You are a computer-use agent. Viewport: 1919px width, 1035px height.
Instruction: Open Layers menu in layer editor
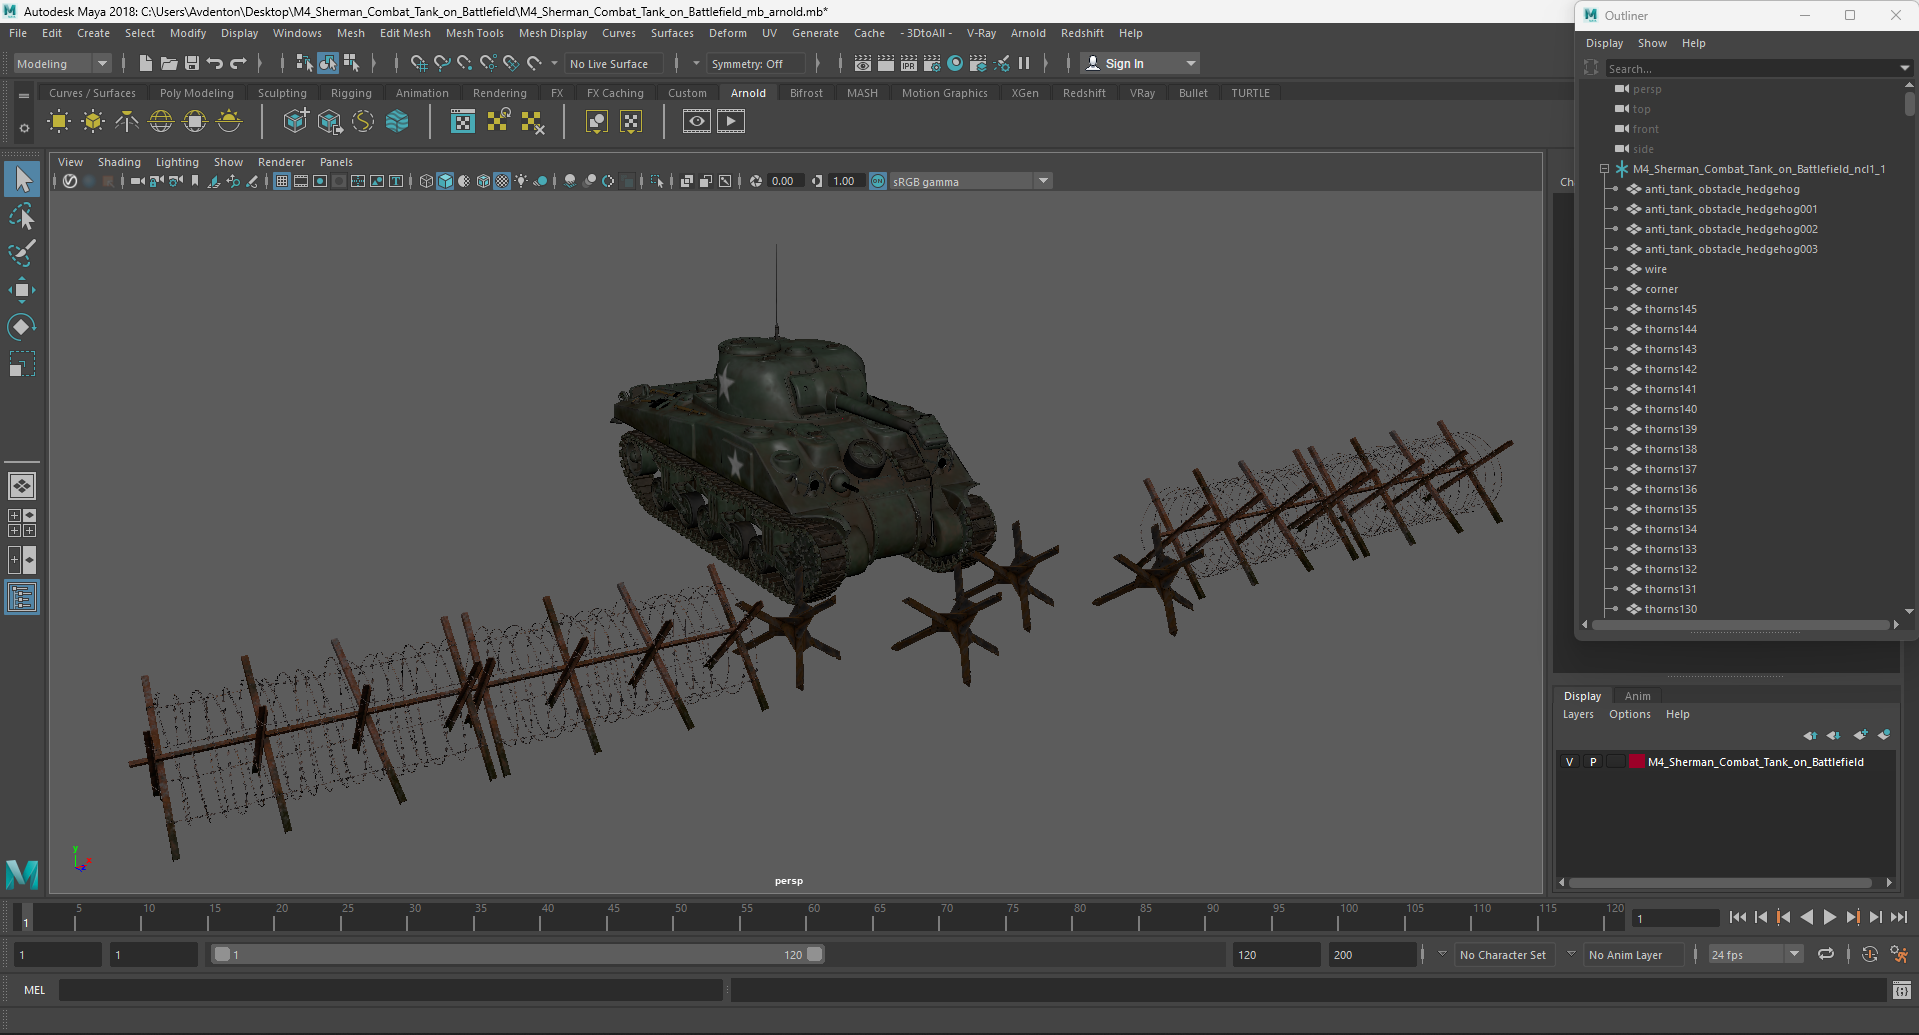(1578, 714)
